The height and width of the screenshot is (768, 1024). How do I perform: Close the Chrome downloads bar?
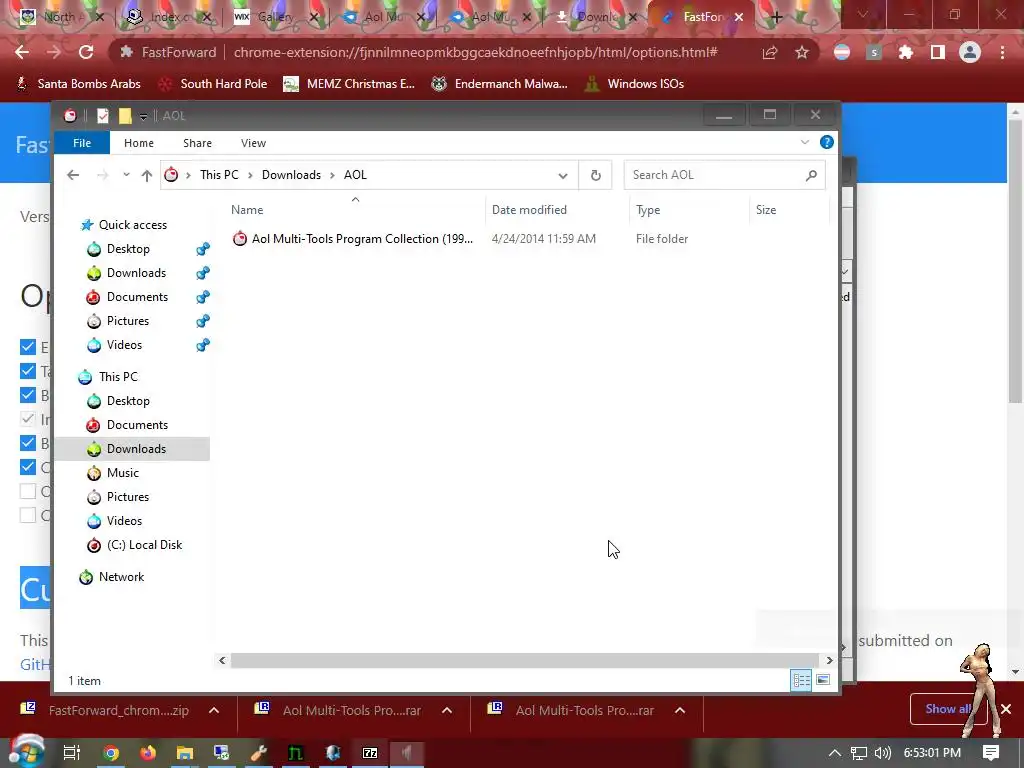click(x=1006, y=709)
